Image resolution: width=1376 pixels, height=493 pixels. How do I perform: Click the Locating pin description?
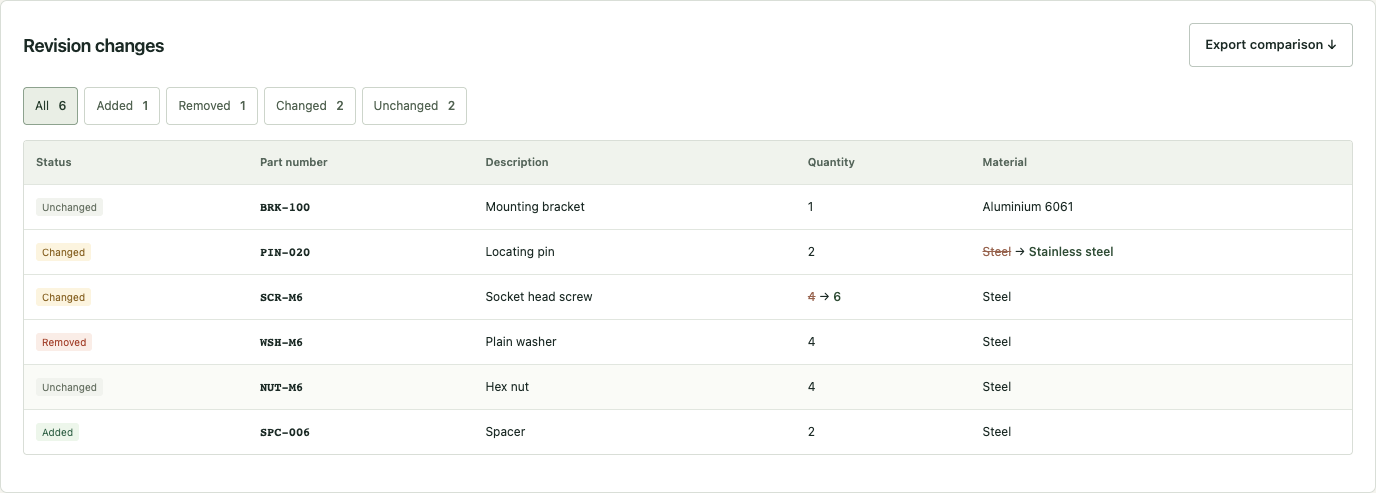(x=520, y=252)
